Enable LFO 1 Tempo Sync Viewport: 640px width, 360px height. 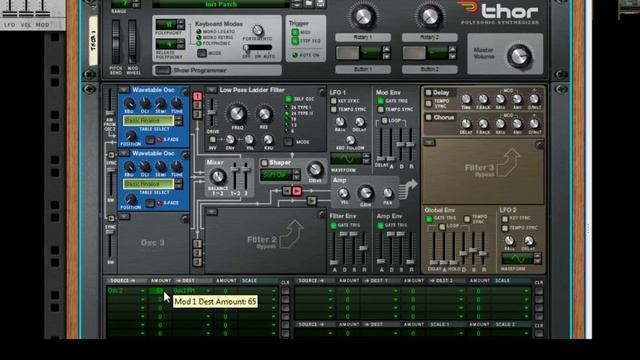click(x=334, y=109)
